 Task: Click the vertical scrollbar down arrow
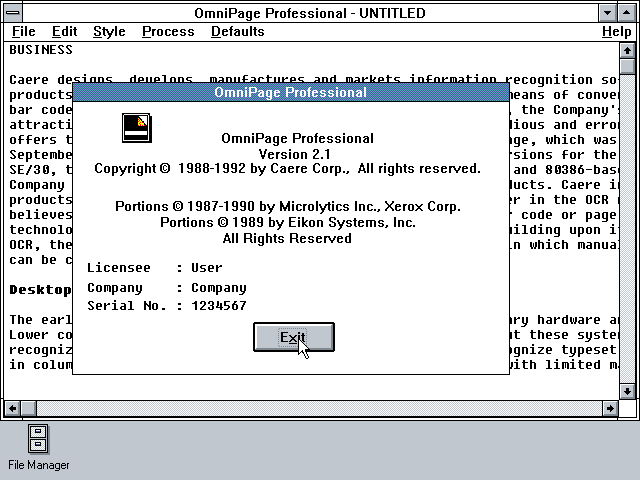point(627,392)
